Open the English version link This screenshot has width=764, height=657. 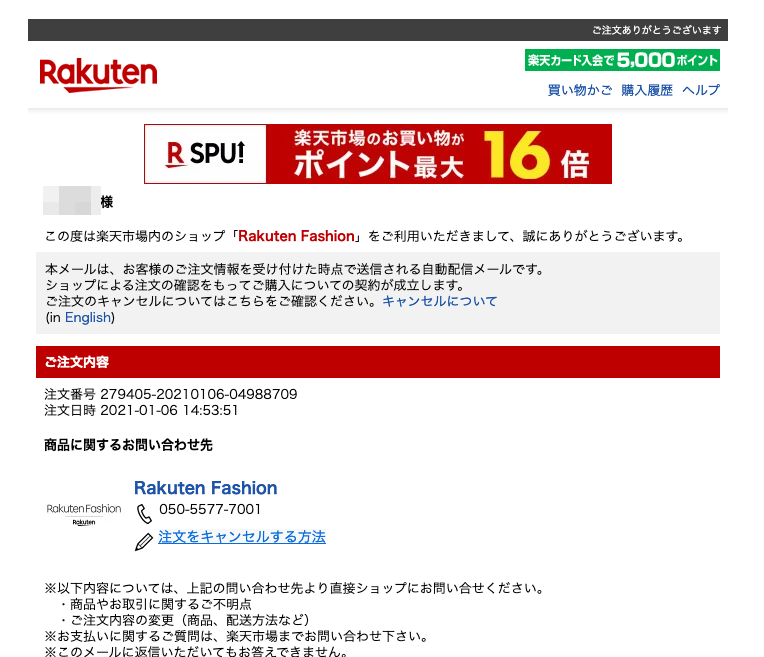tap(88, 318)
